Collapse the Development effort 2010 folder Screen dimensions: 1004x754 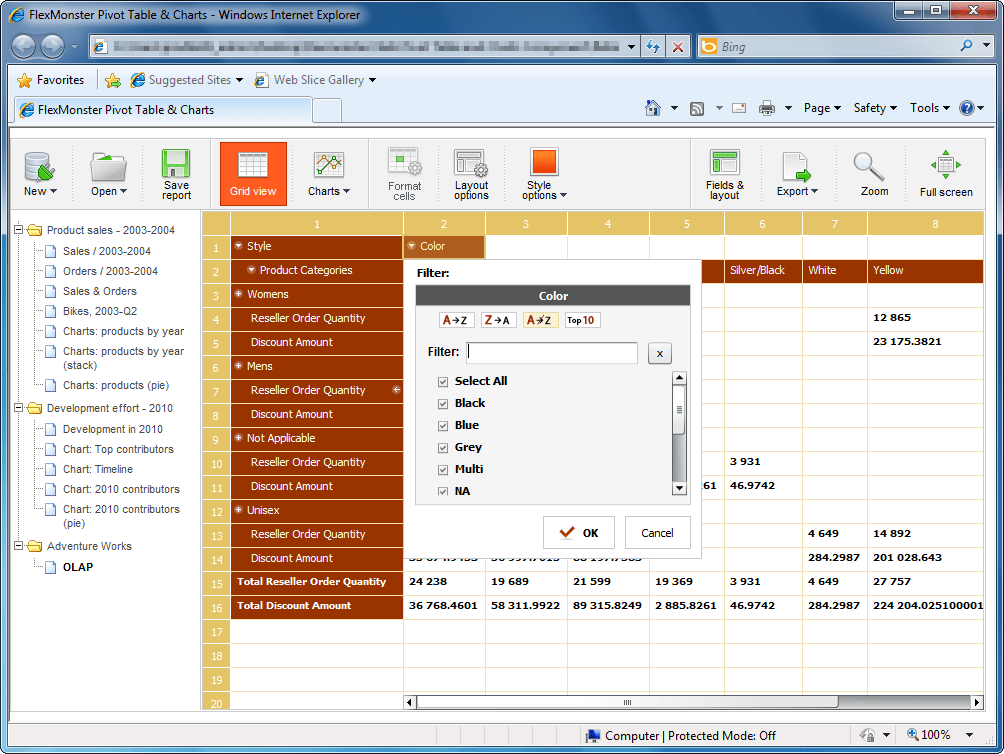19,408
